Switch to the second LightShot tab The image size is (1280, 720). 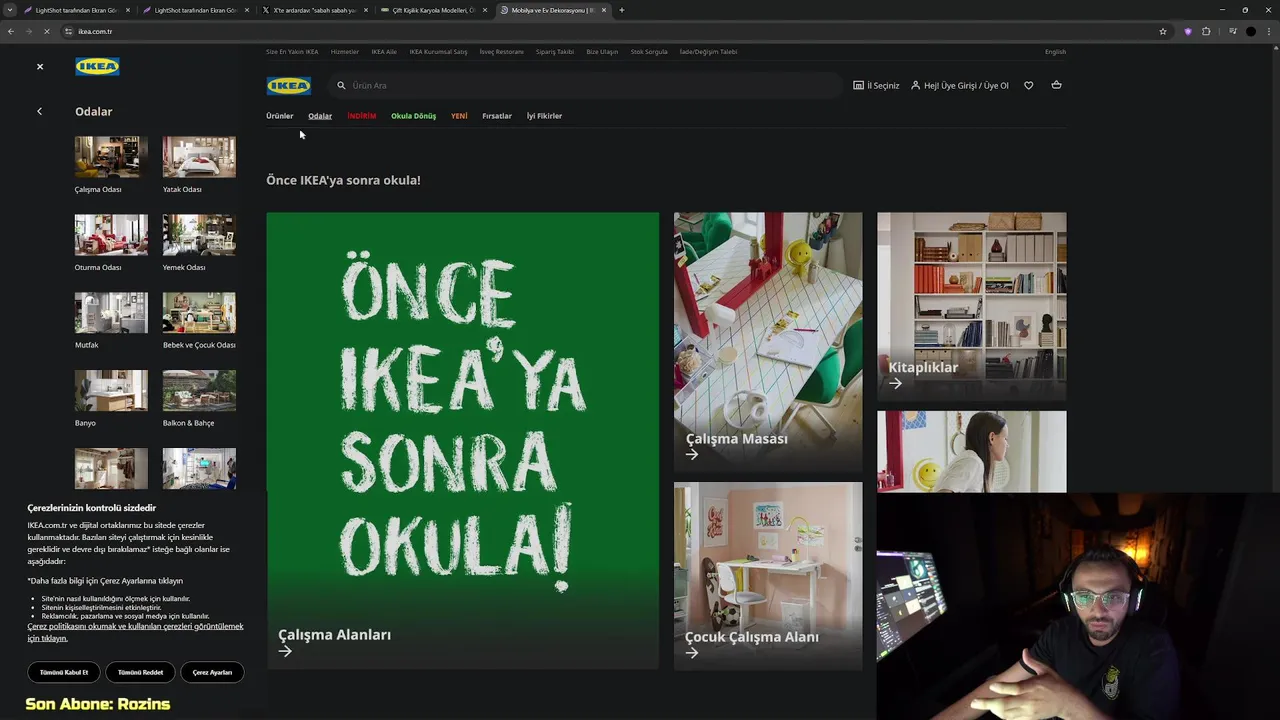(x=194, y=10)
